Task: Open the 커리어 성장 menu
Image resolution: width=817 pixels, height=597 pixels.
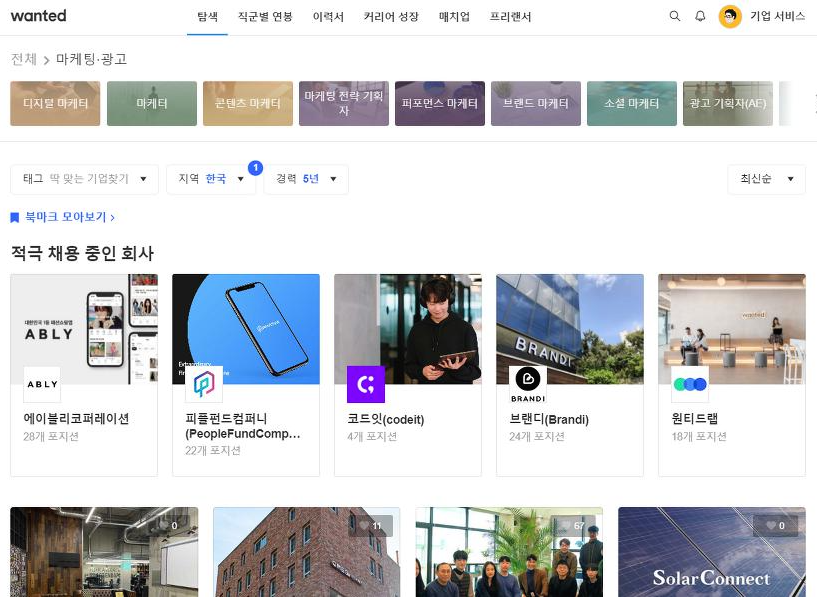Action: tap(391, 17)
